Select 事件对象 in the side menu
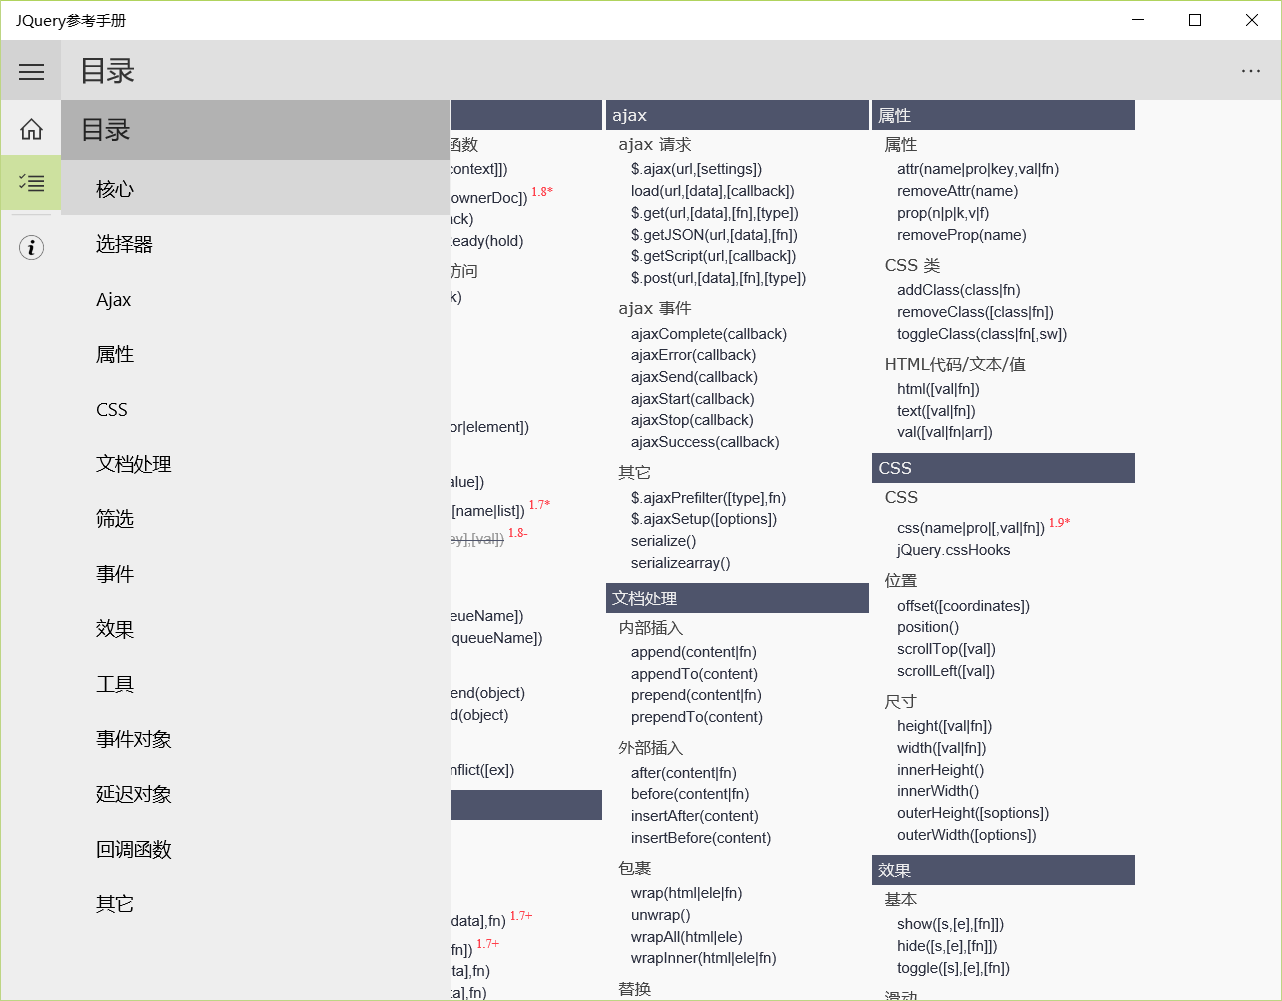 pos(256,739)
